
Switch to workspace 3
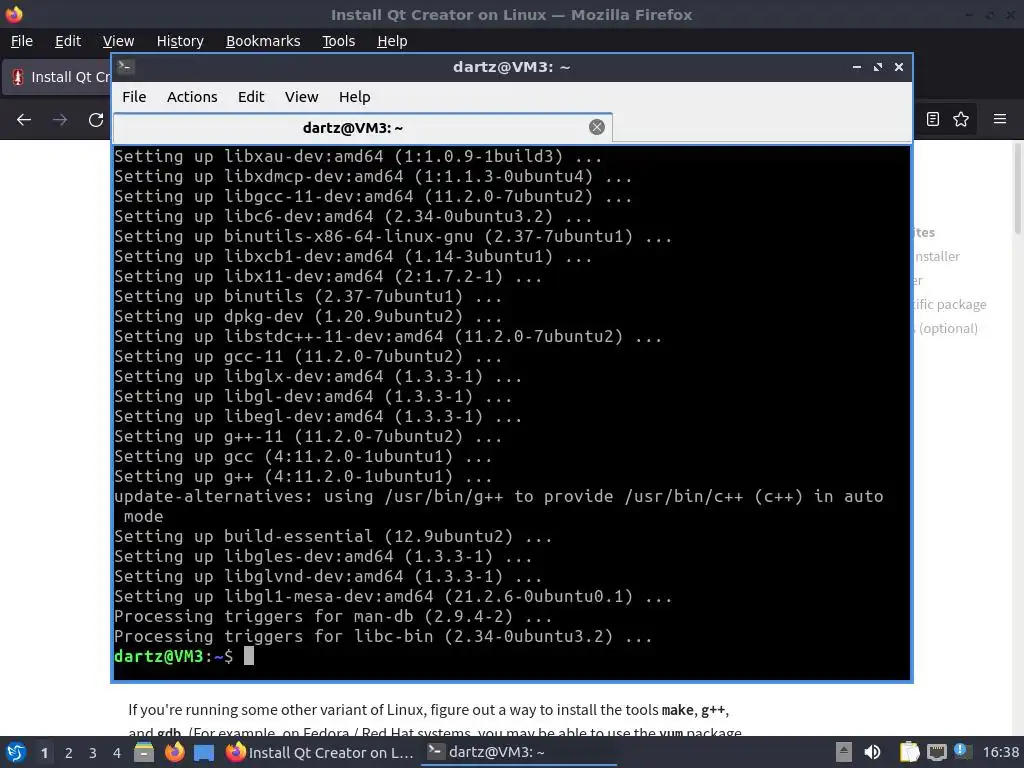93,753
